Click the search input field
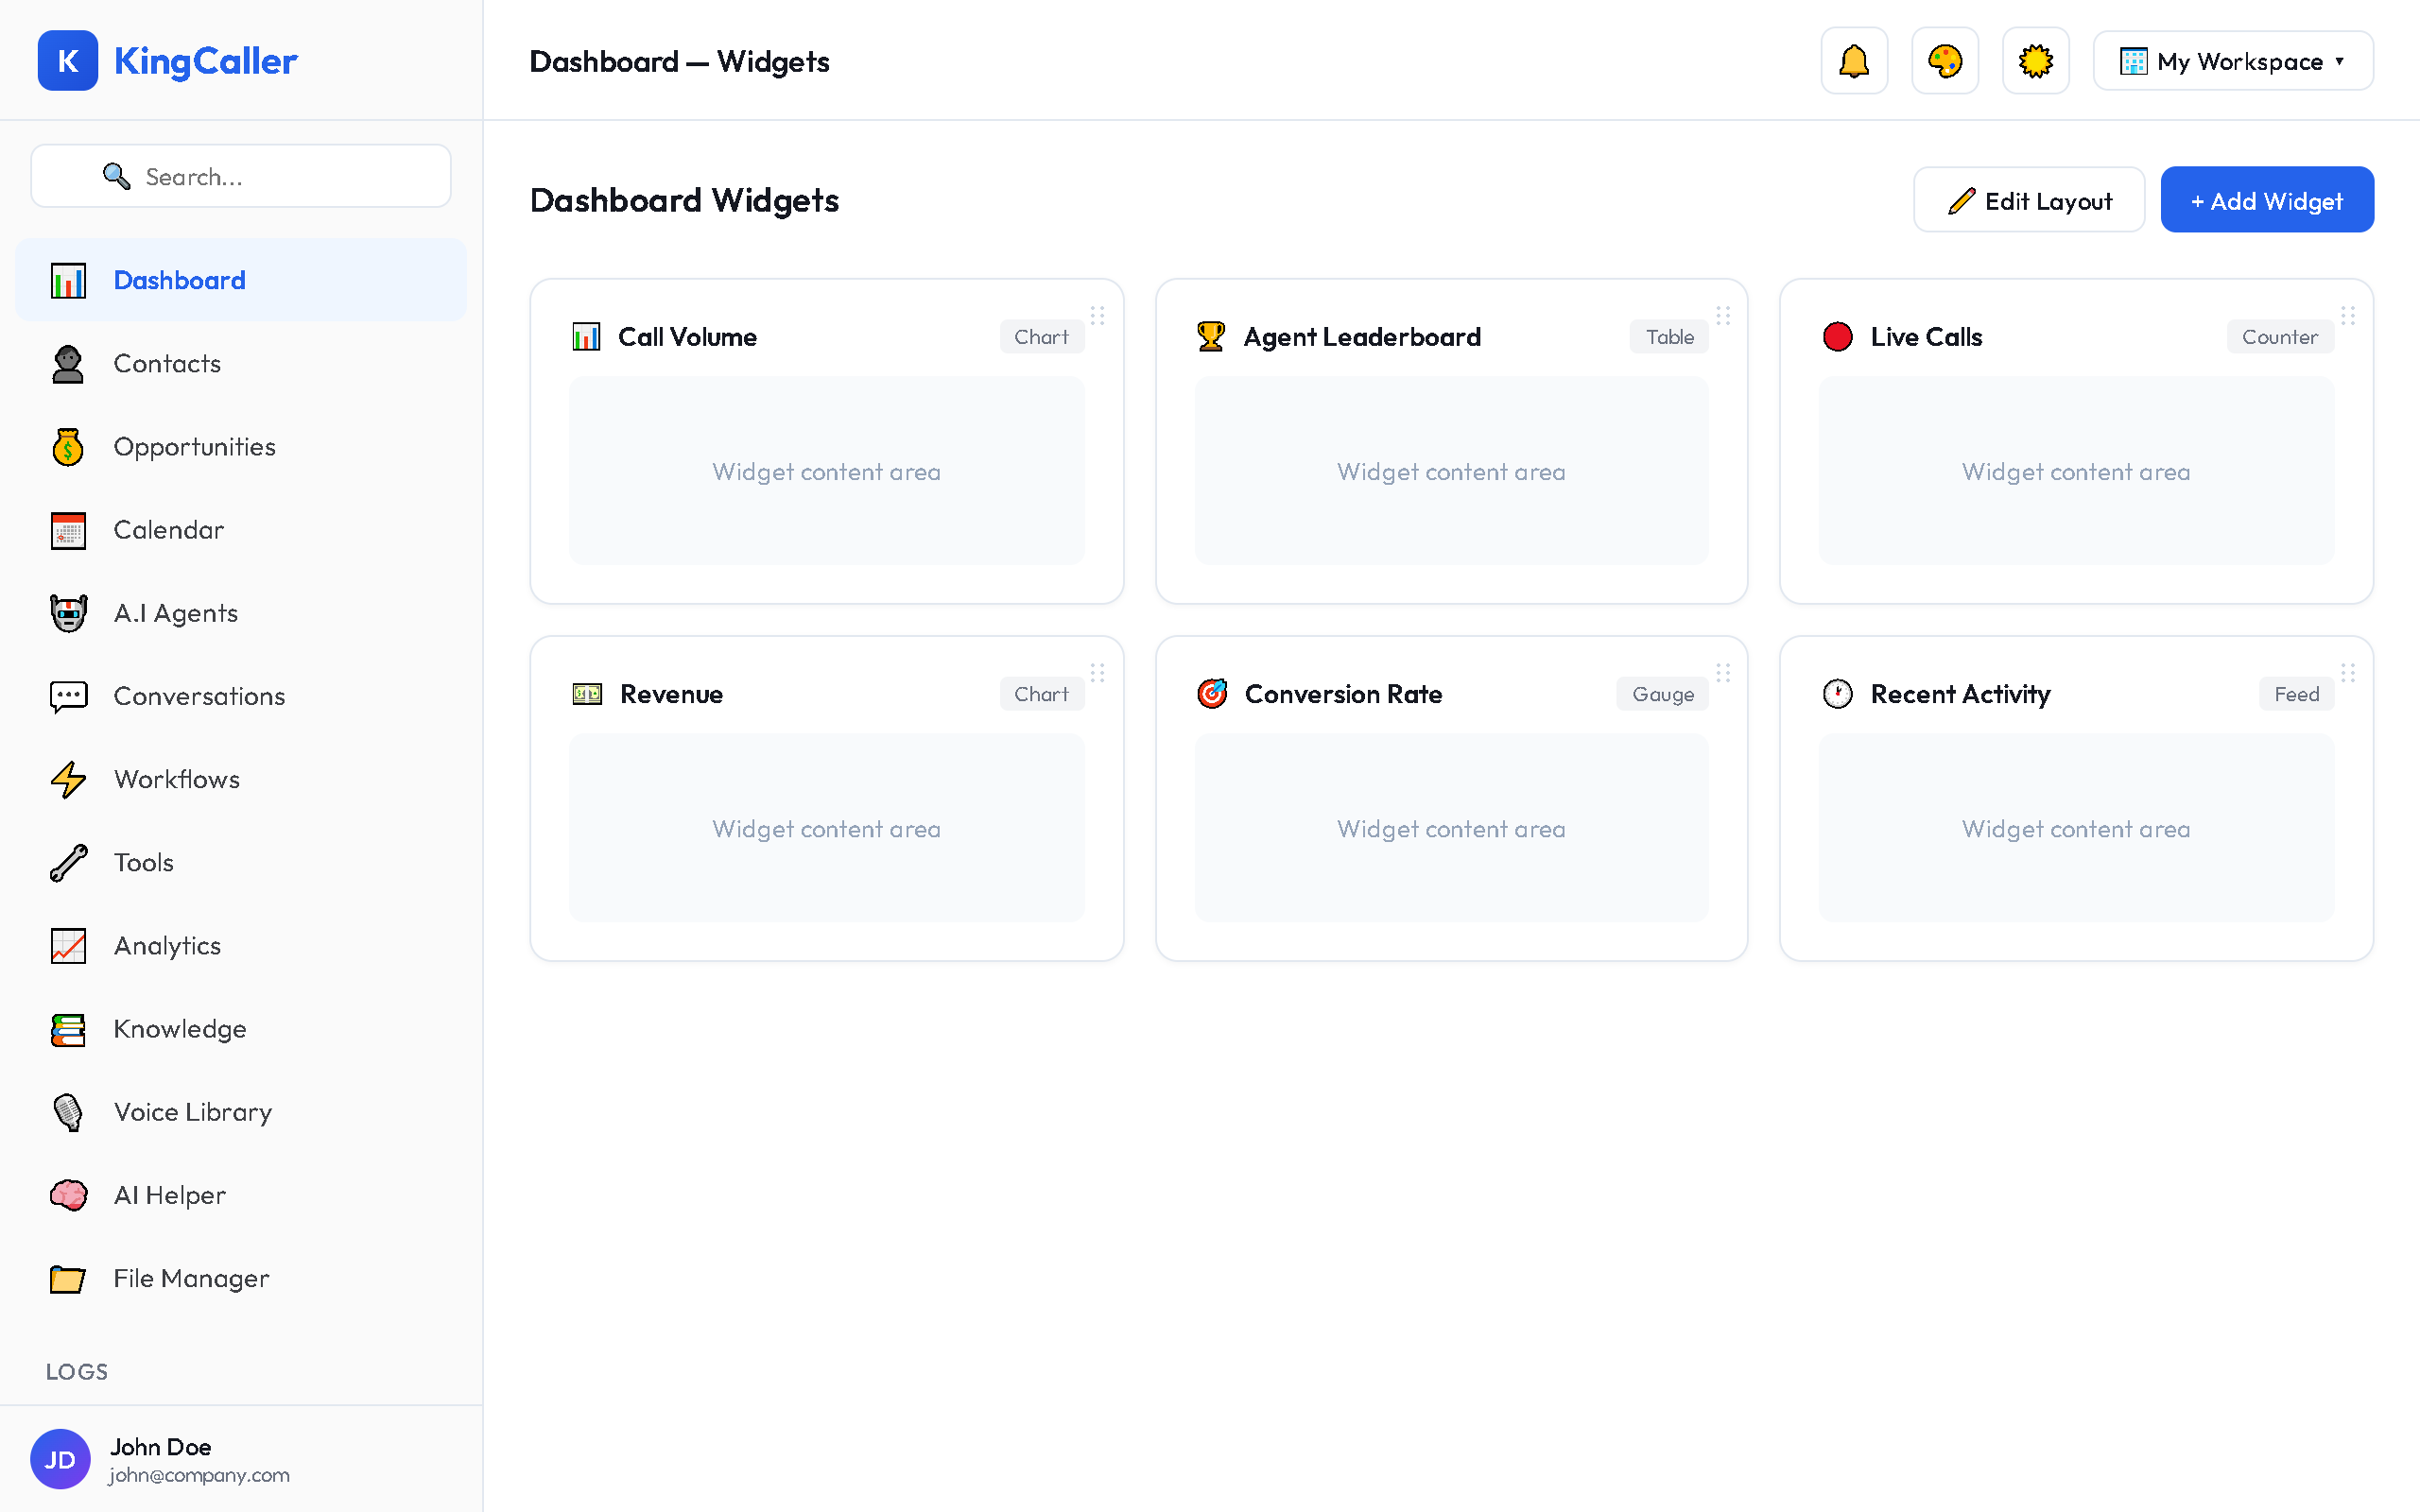This screenshot has height=1512, width=2420. [x=240, y=176]
